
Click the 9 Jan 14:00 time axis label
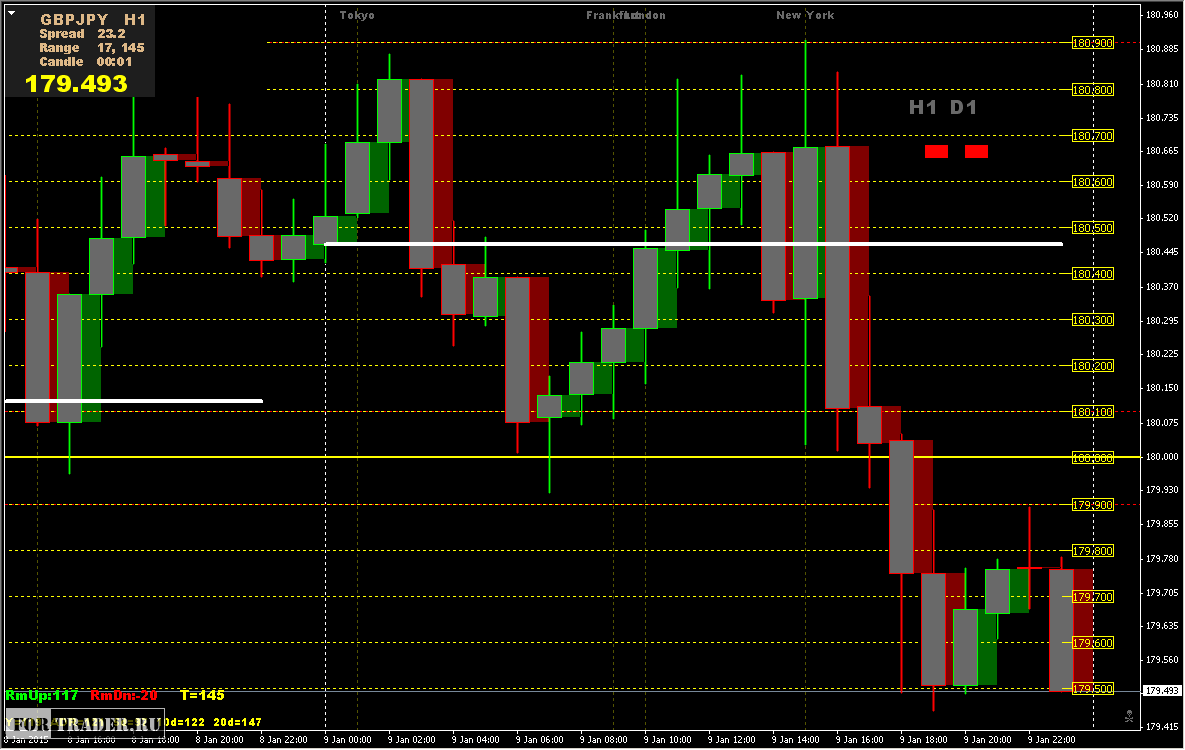tap(796, 739)
